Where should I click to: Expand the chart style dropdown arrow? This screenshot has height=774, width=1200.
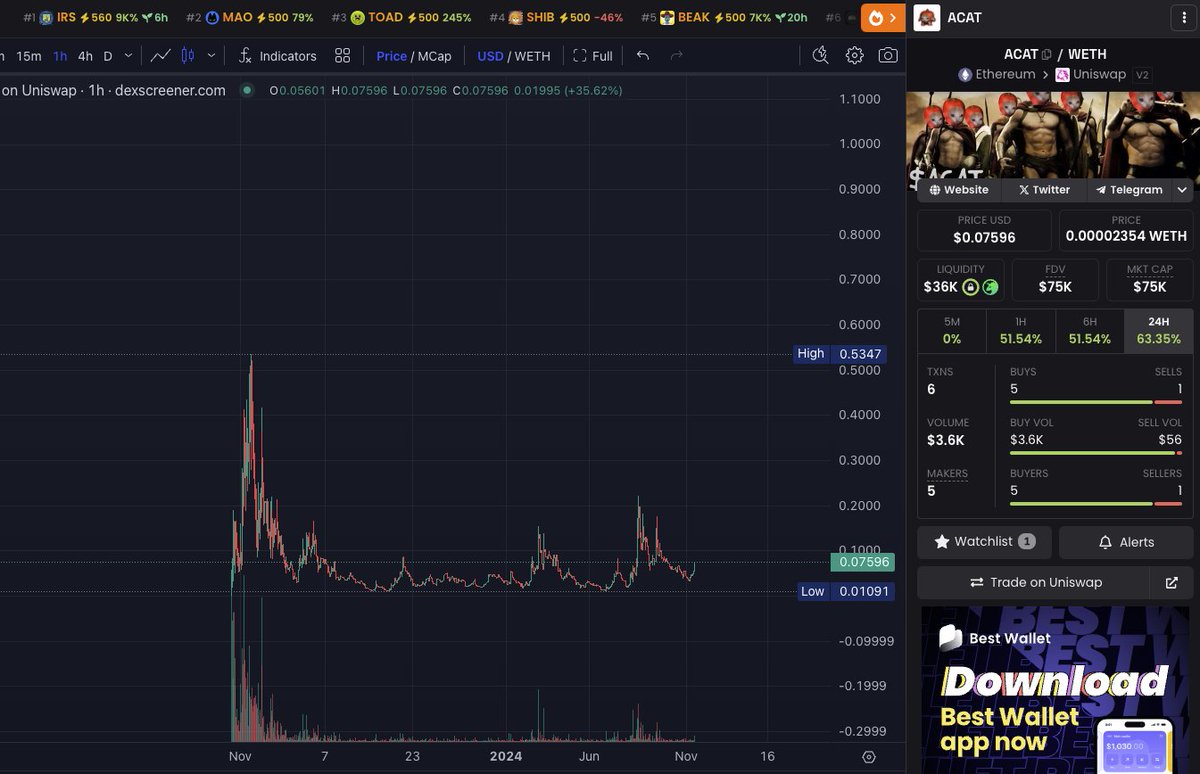coord(210,56)
